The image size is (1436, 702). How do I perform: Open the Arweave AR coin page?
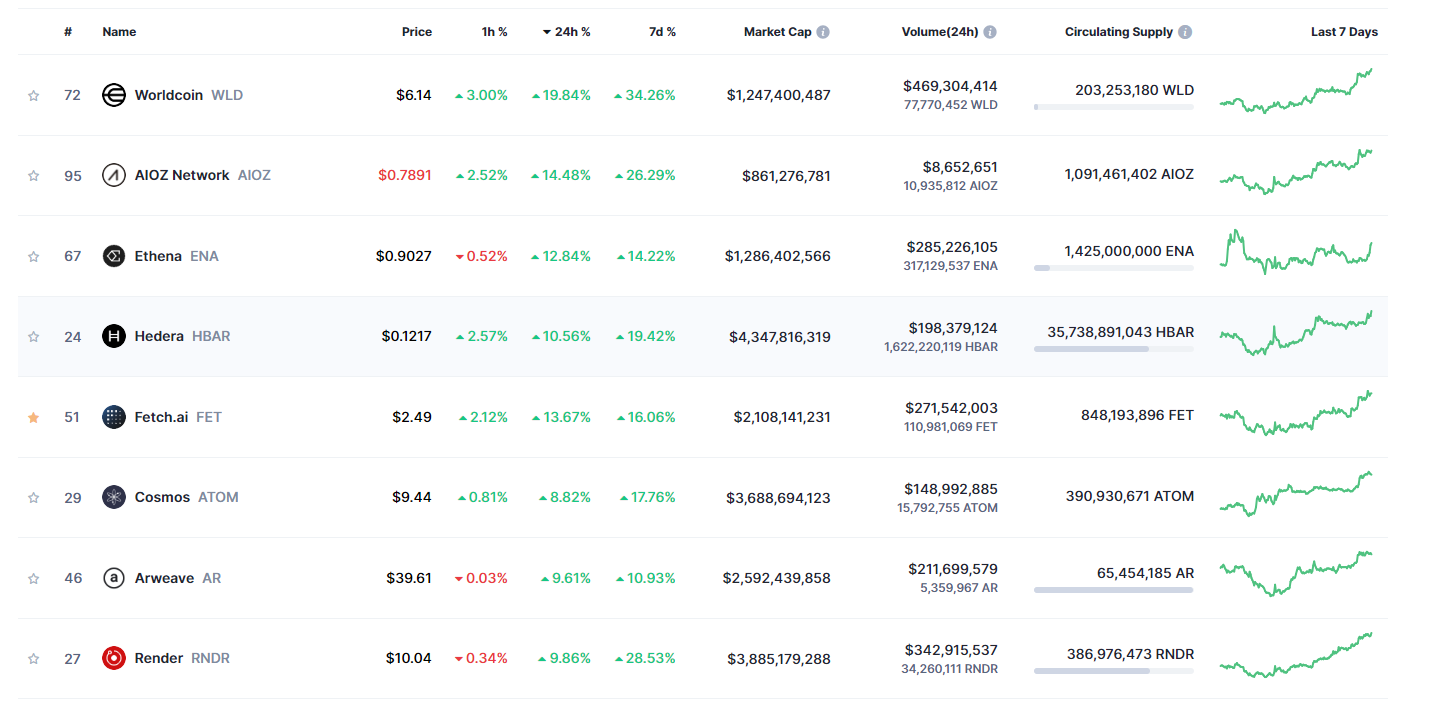tap(162, 578)
